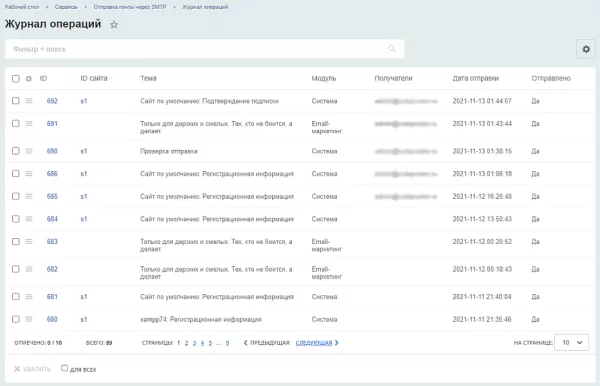The image size is (600, 386).
Task: Open record link ID 684
Action: point(52,219)
